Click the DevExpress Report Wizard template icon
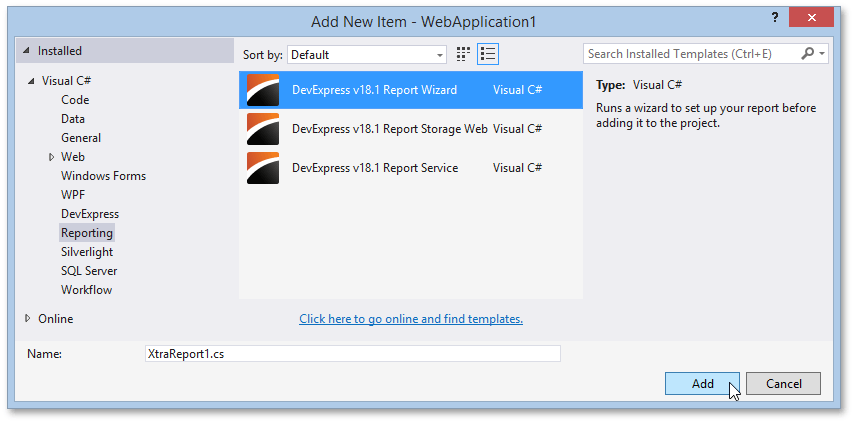The height and width of the screenshot is (423, 854). point(263,90)
